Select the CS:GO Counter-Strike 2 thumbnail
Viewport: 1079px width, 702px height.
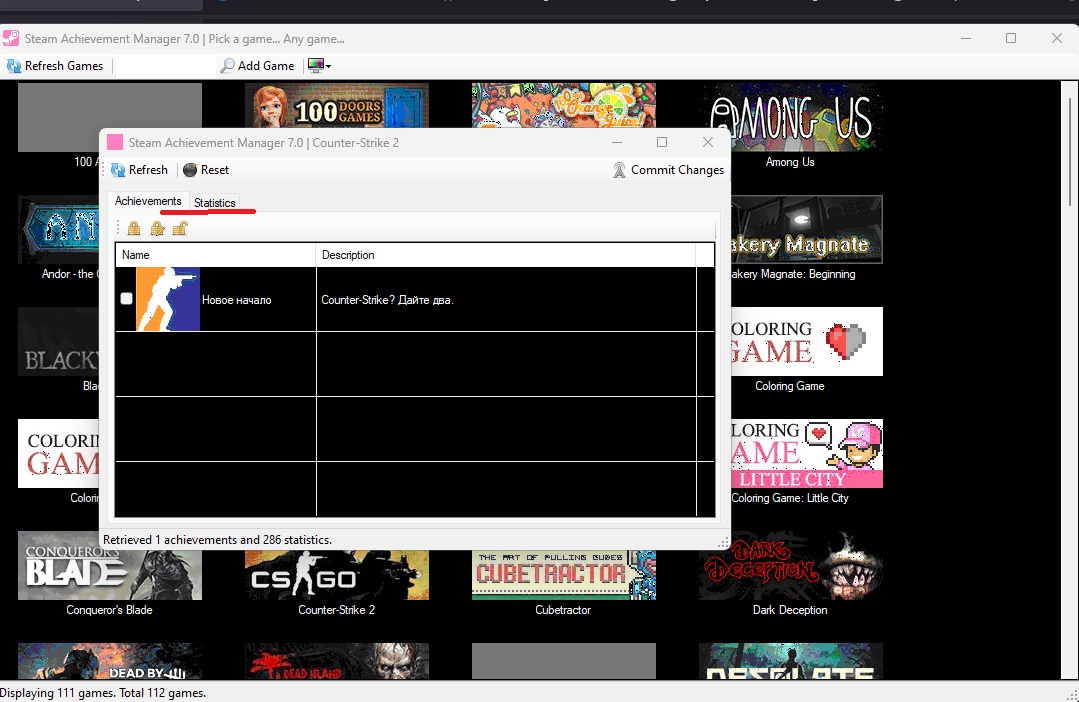[x=337, y=574]
